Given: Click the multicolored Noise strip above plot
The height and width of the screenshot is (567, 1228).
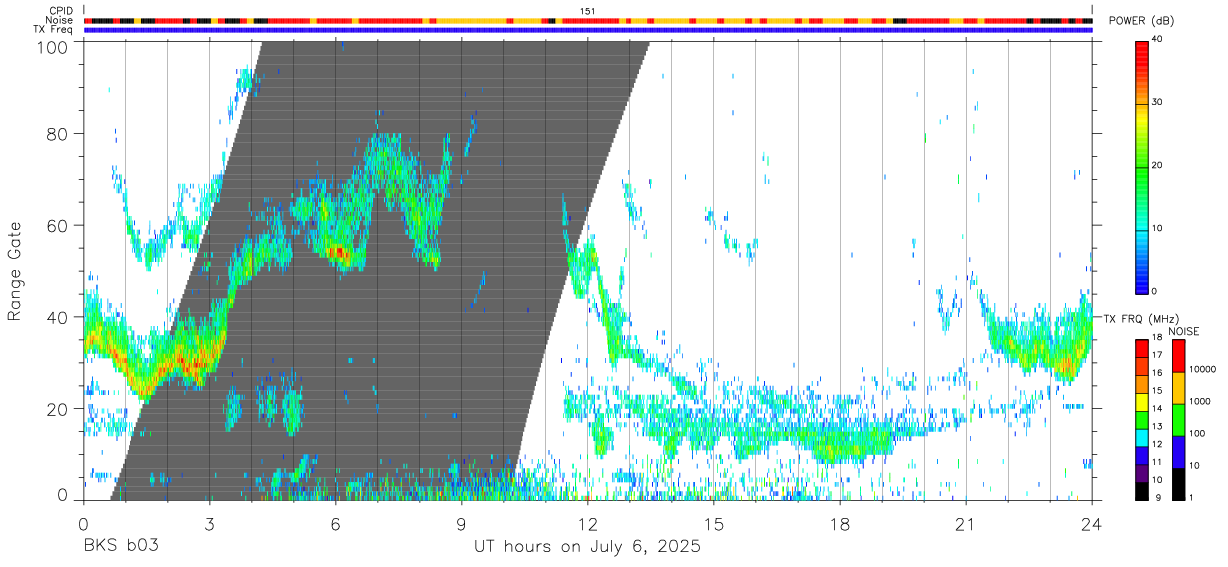Looking at the screenshot, I should [x=587, y=20].
